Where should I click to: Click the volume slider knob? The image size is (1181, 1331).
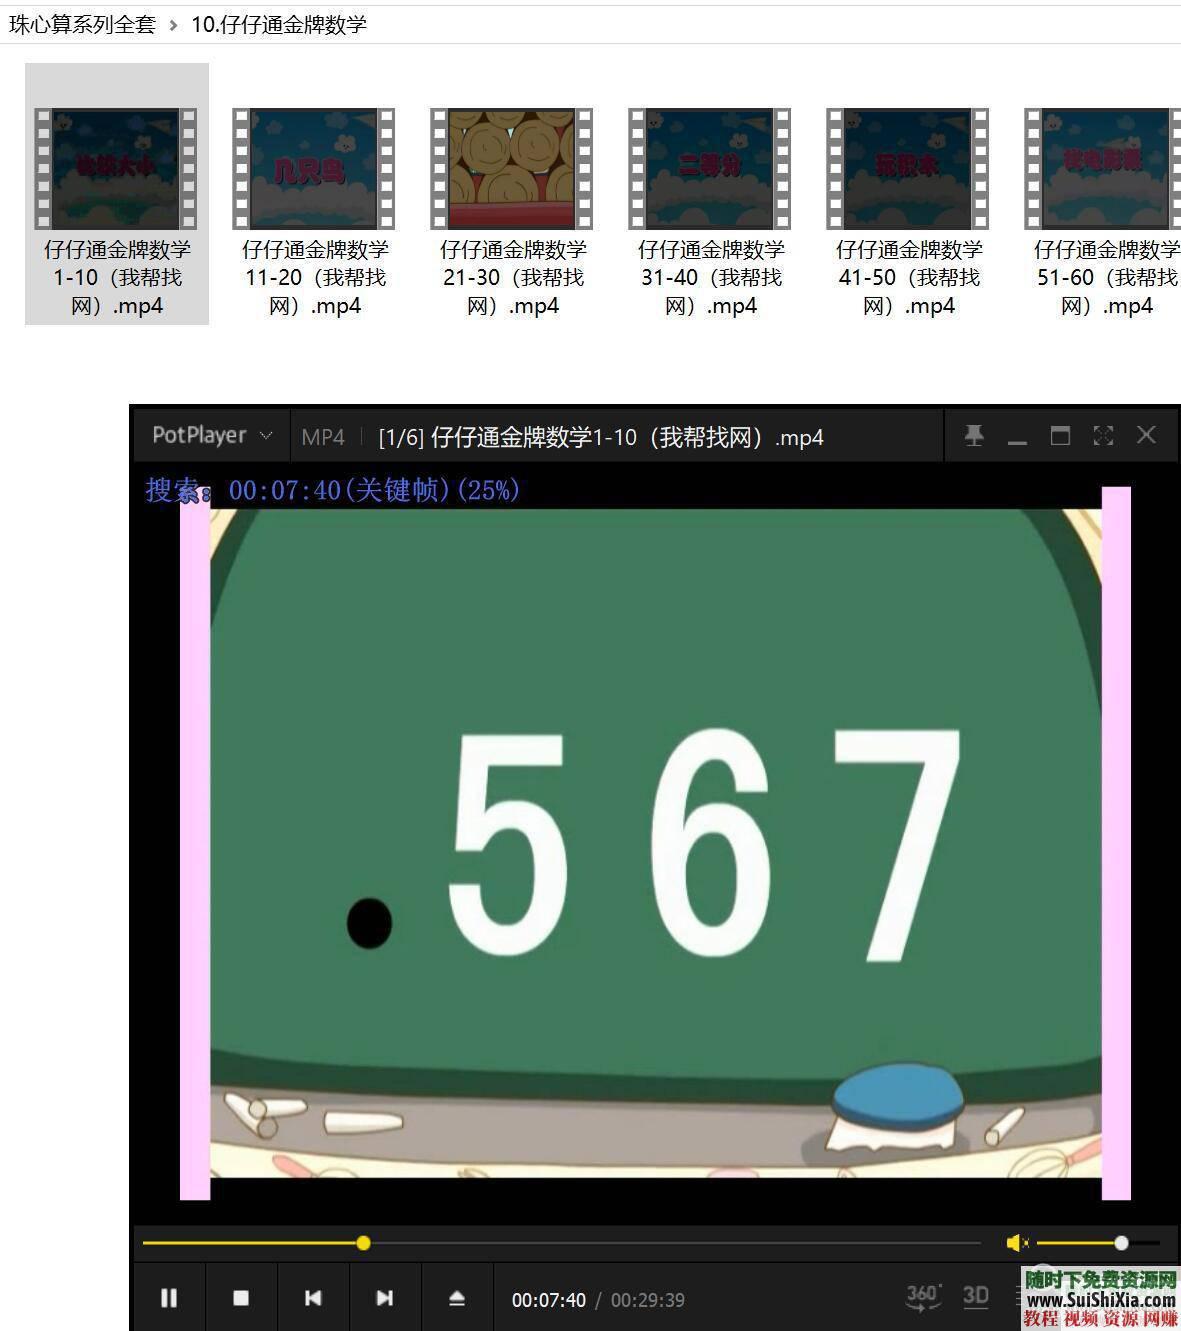[x=1121, y=1243]
